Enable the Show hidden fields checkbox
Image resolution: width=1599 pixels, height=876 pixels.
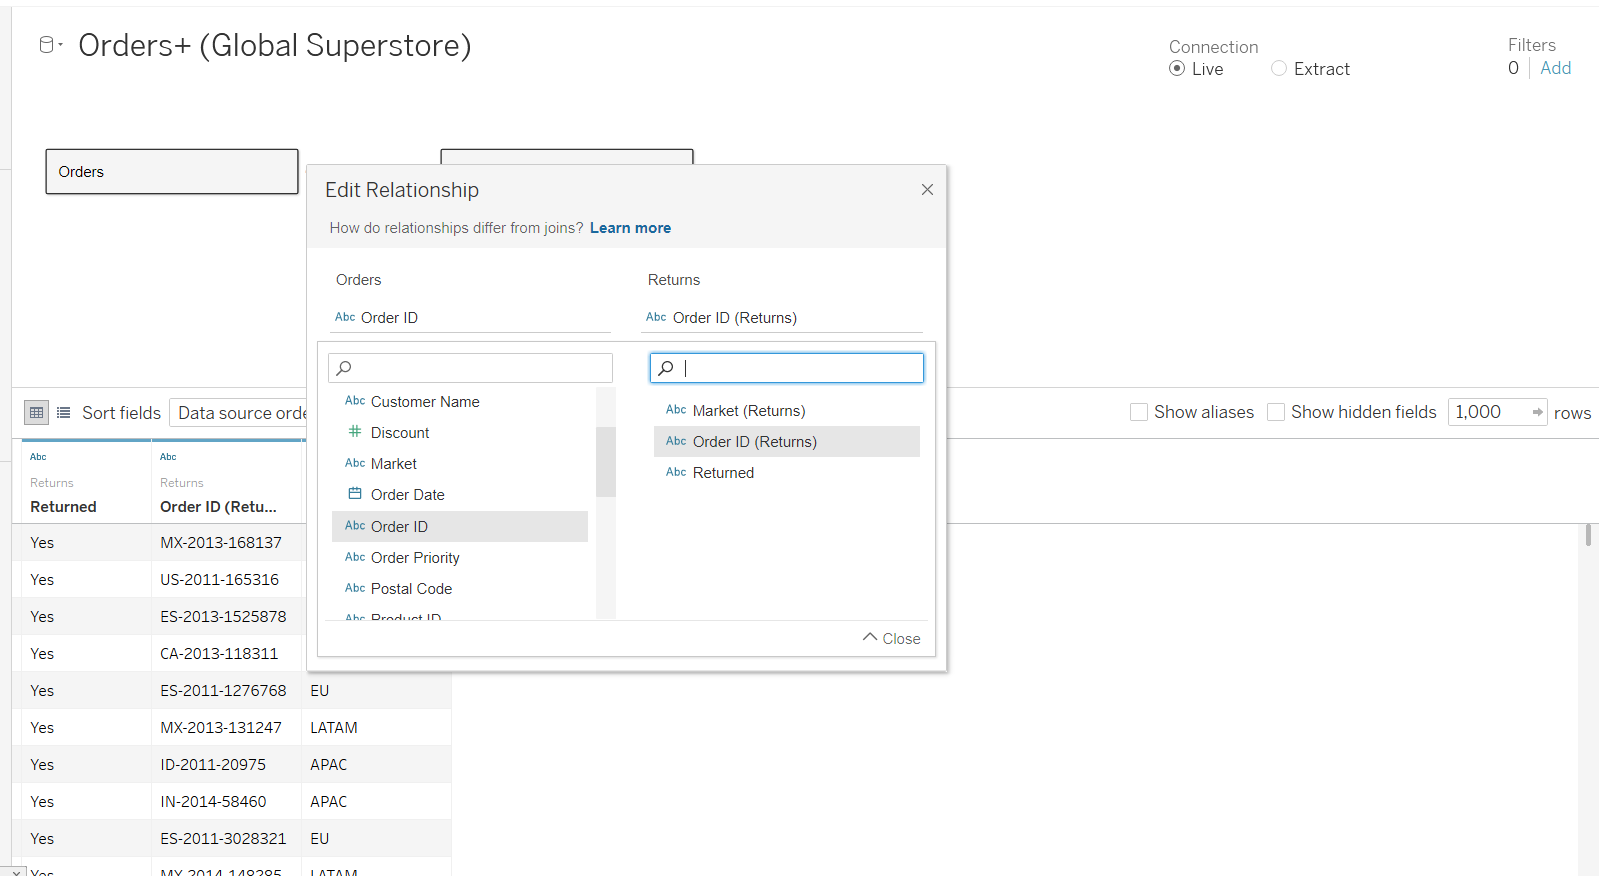coord(1276,412)
